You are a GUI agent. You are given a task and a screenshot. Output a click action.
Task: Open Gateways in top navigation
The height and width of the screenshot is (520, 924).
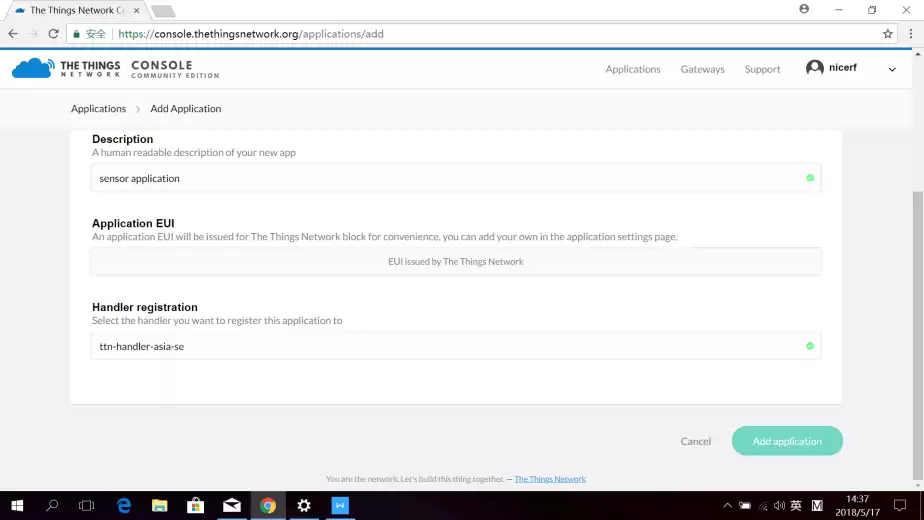[x=702, y=69]
